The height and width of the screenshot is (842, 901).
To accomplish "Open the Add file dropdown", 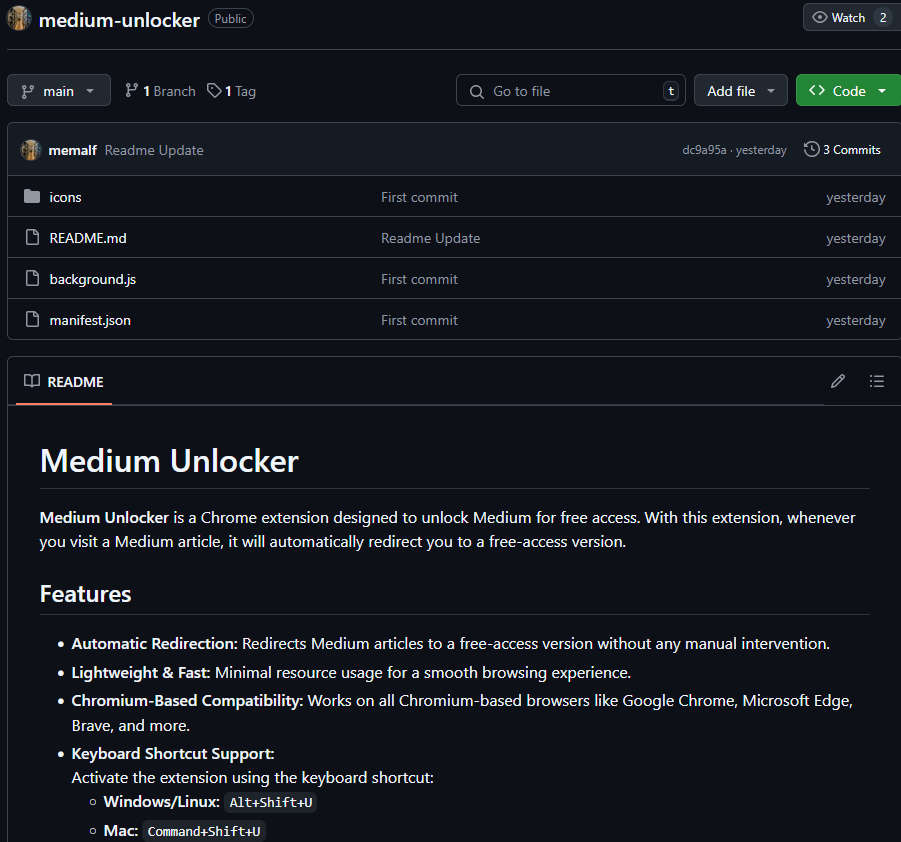I will coord(740,91).
